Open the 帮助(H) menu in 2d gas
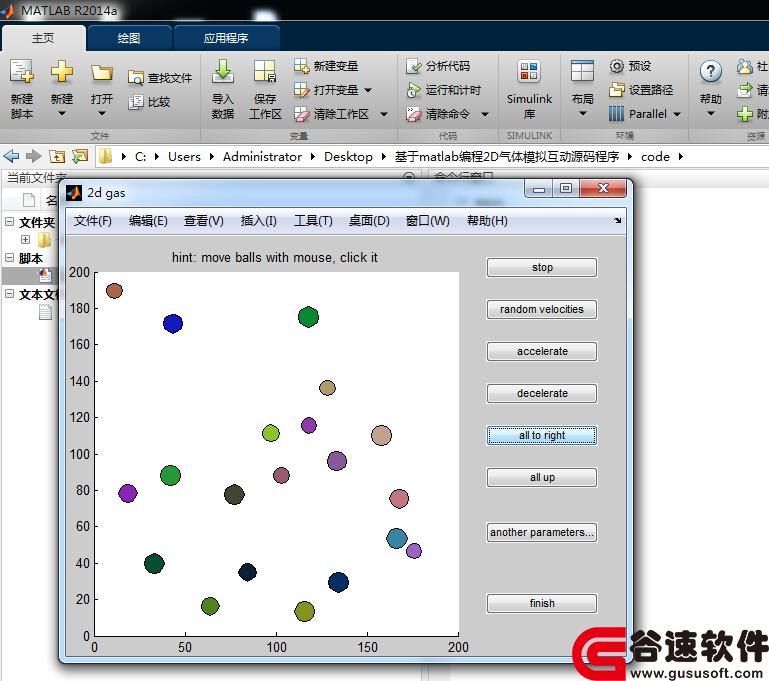Screen dimensions: 769x681 tap(487, 221)
